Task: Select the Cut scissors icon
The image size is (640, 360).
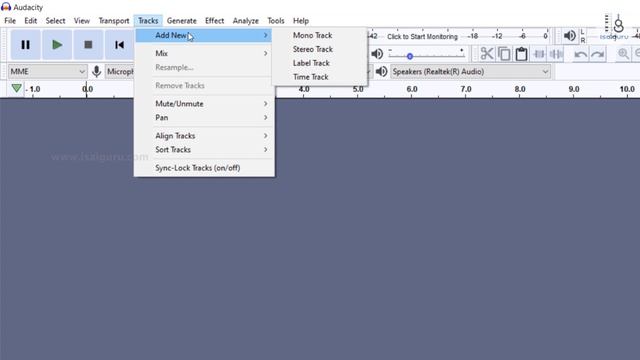Action: (487, 54)
